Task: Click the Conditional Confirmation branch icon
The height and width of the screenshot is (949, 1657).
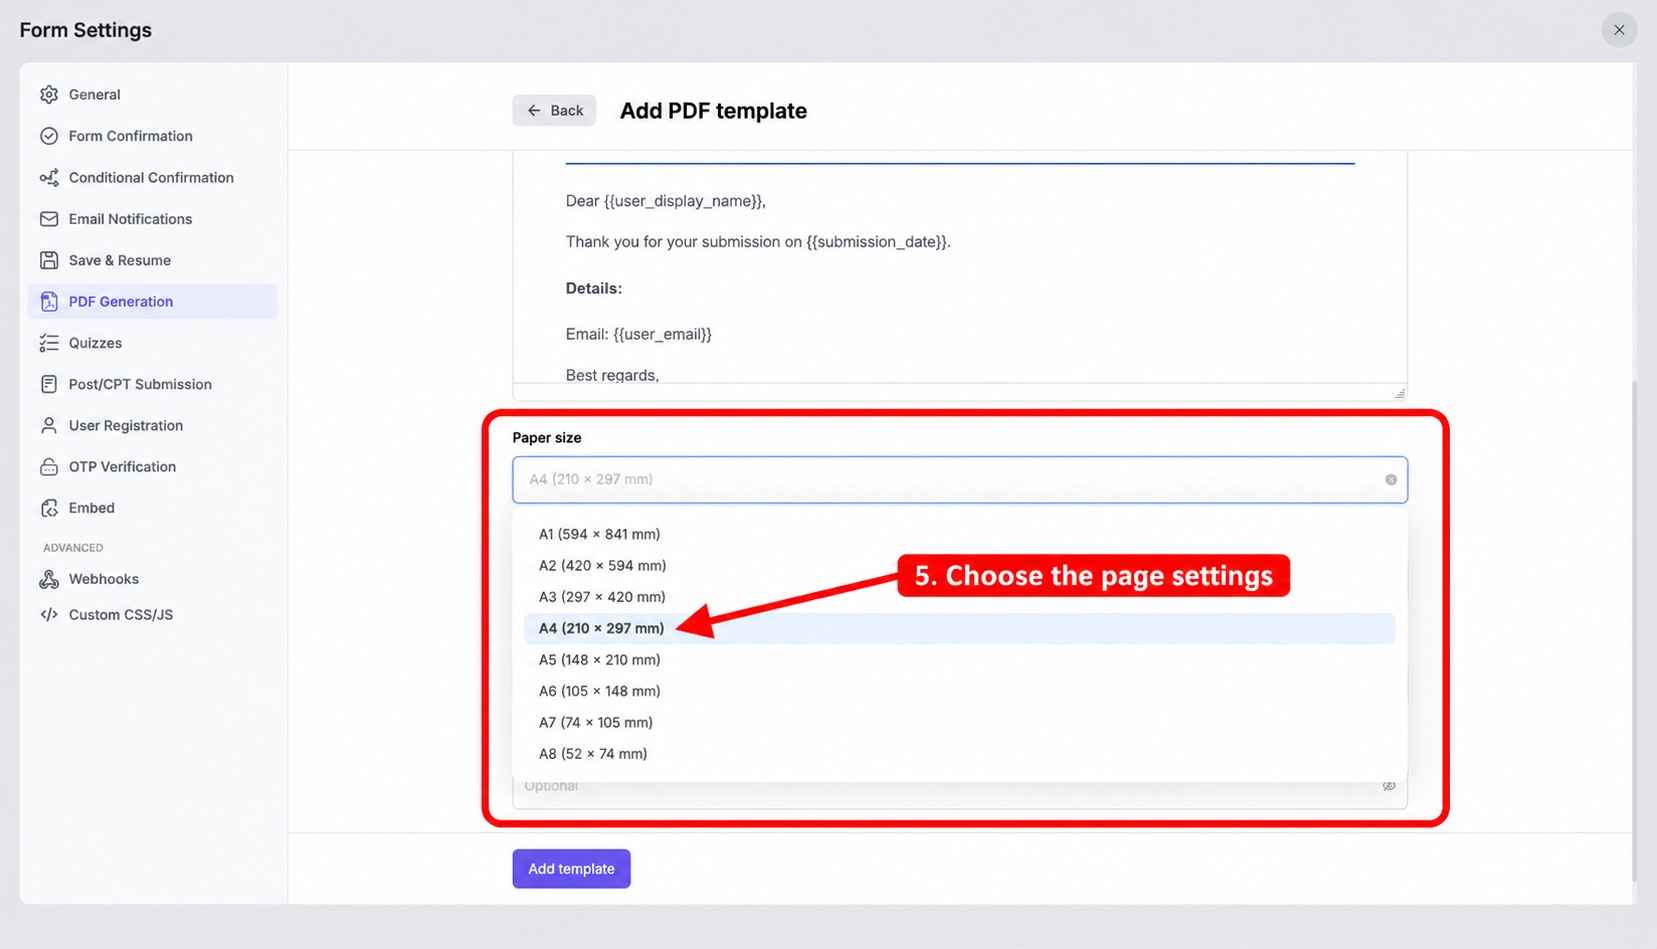Action: coord(49,177)
